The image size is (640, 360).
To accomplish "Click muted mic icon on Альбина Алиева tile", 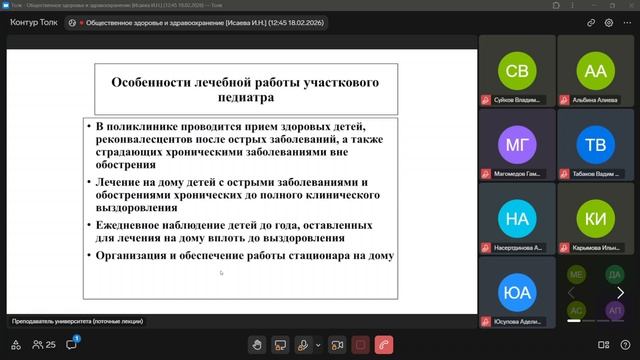I will (x=564, y=100).
